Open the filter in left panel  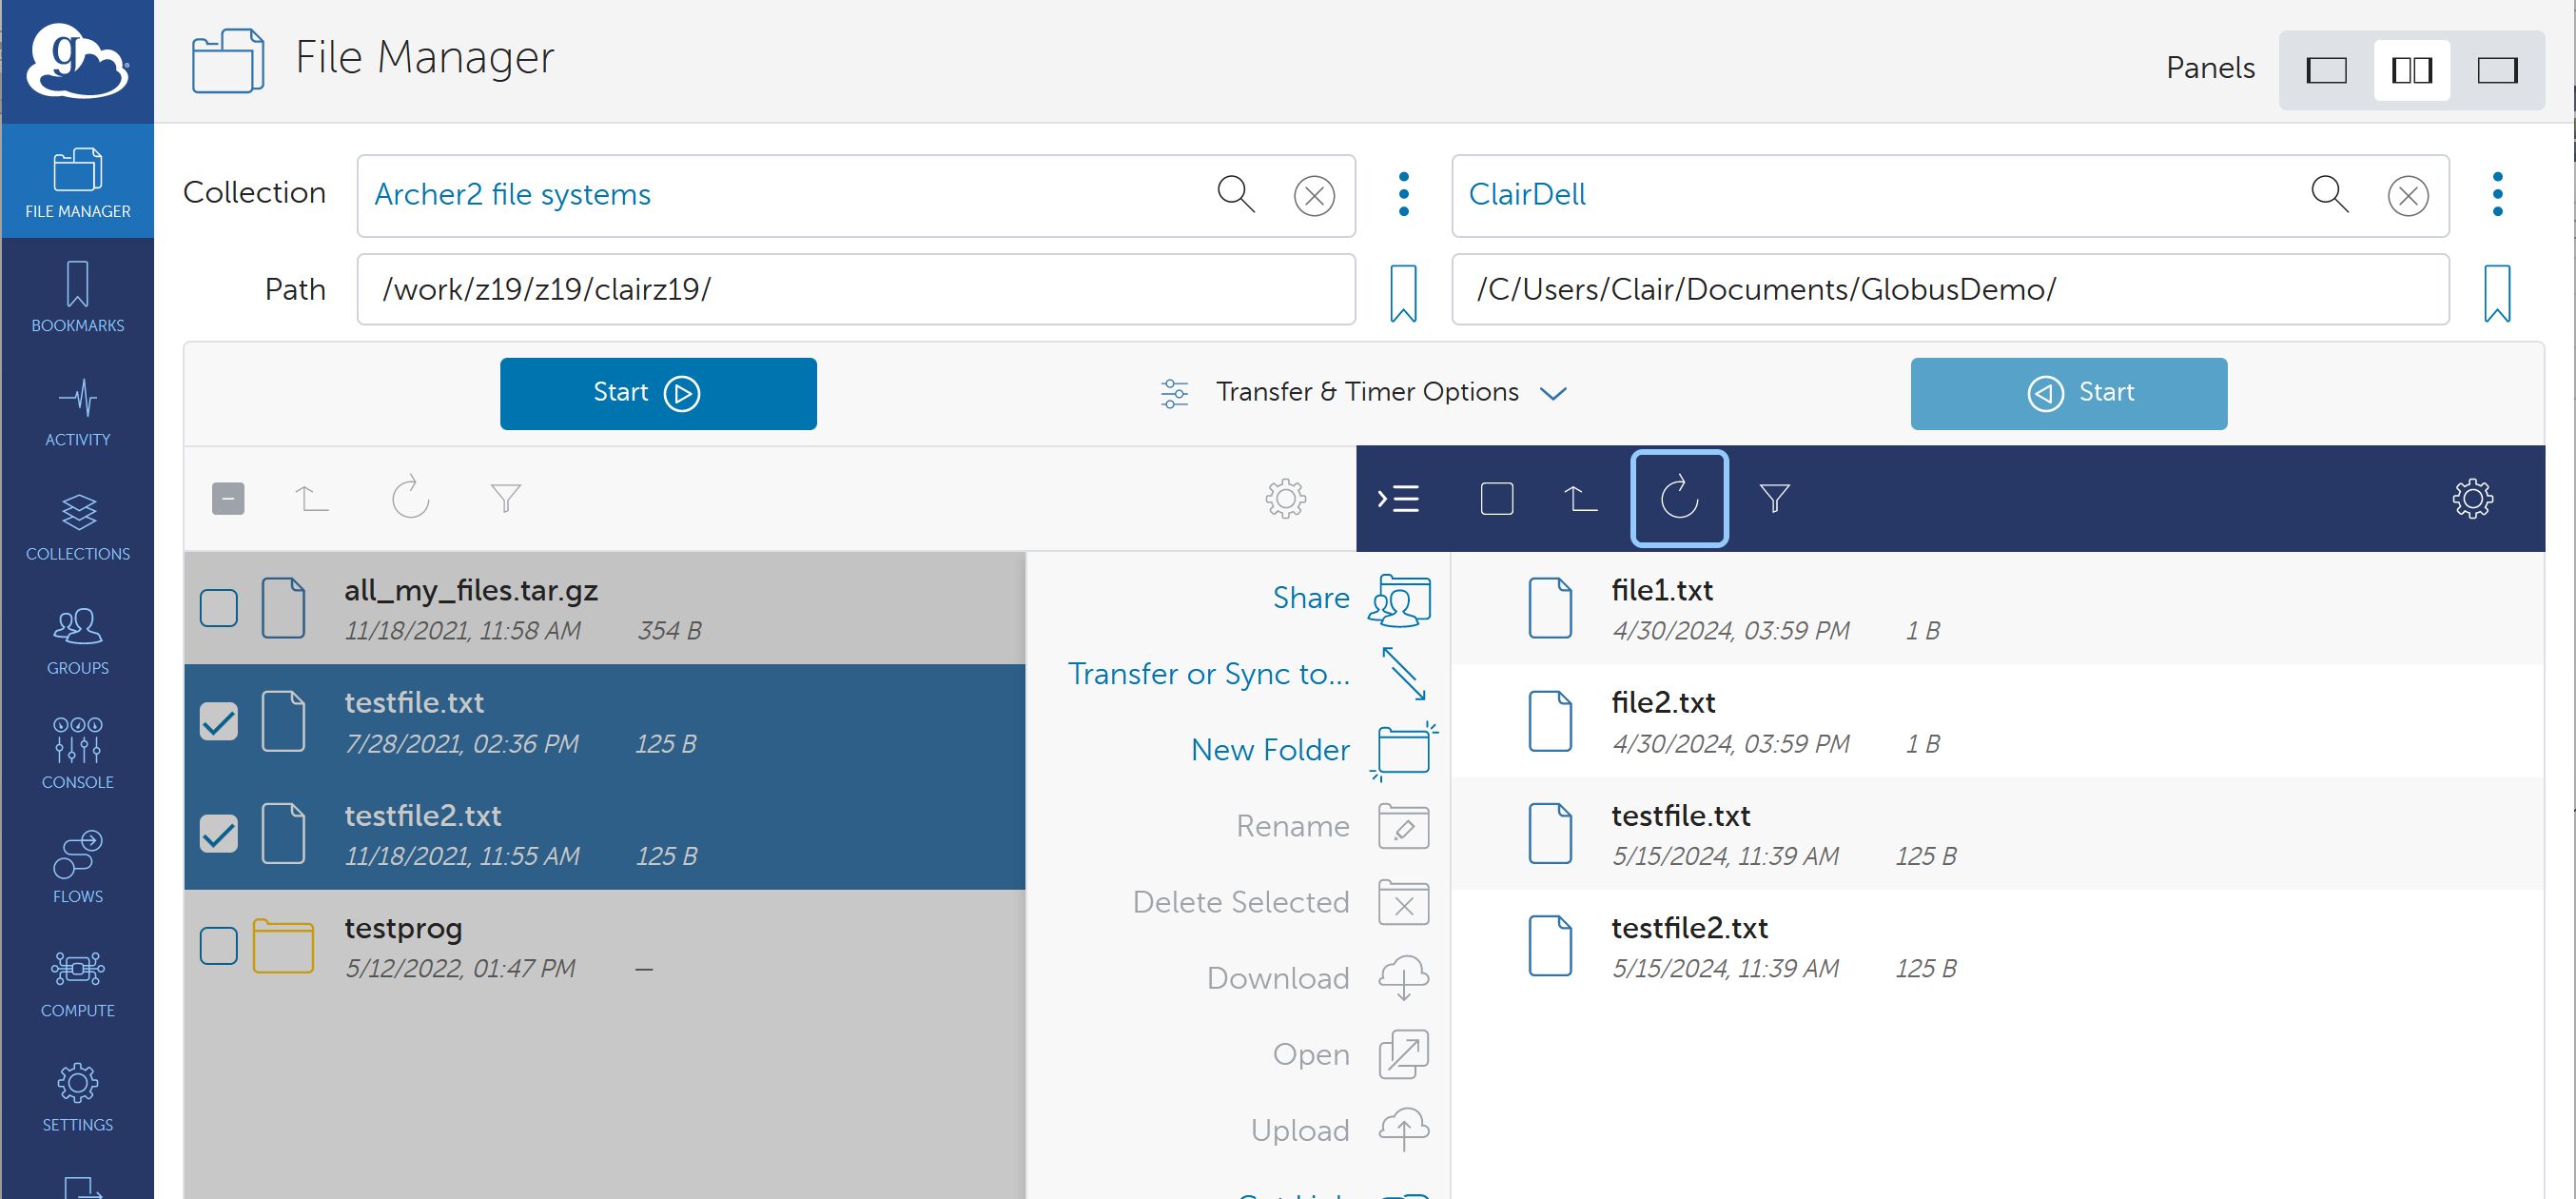[x=506, y=498]
